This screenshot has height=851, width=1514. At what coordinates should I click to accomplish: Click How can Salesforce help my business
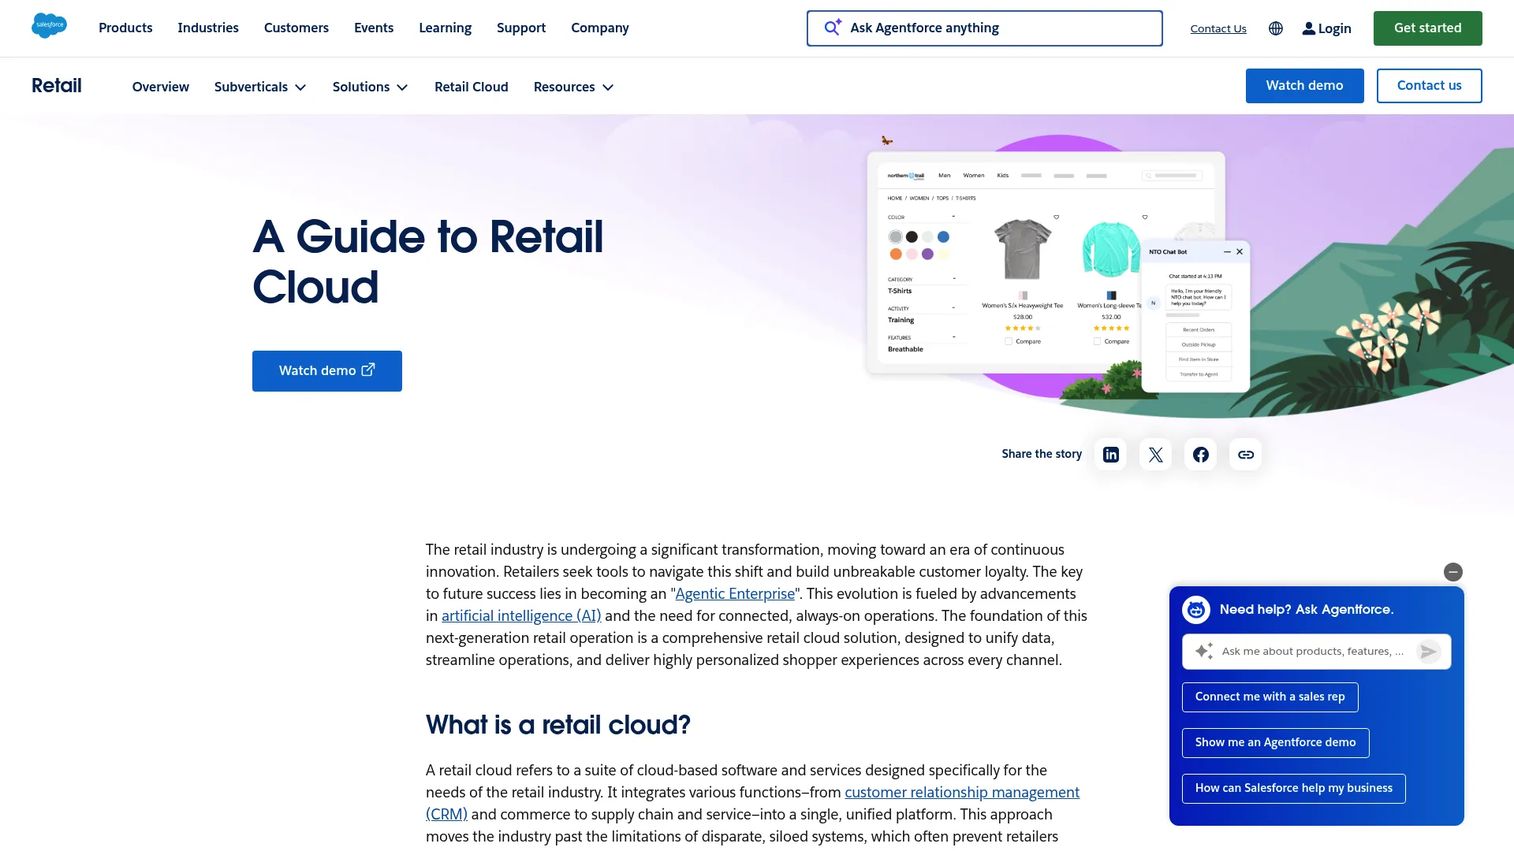pyautogui.click(x=1293, y=788)
